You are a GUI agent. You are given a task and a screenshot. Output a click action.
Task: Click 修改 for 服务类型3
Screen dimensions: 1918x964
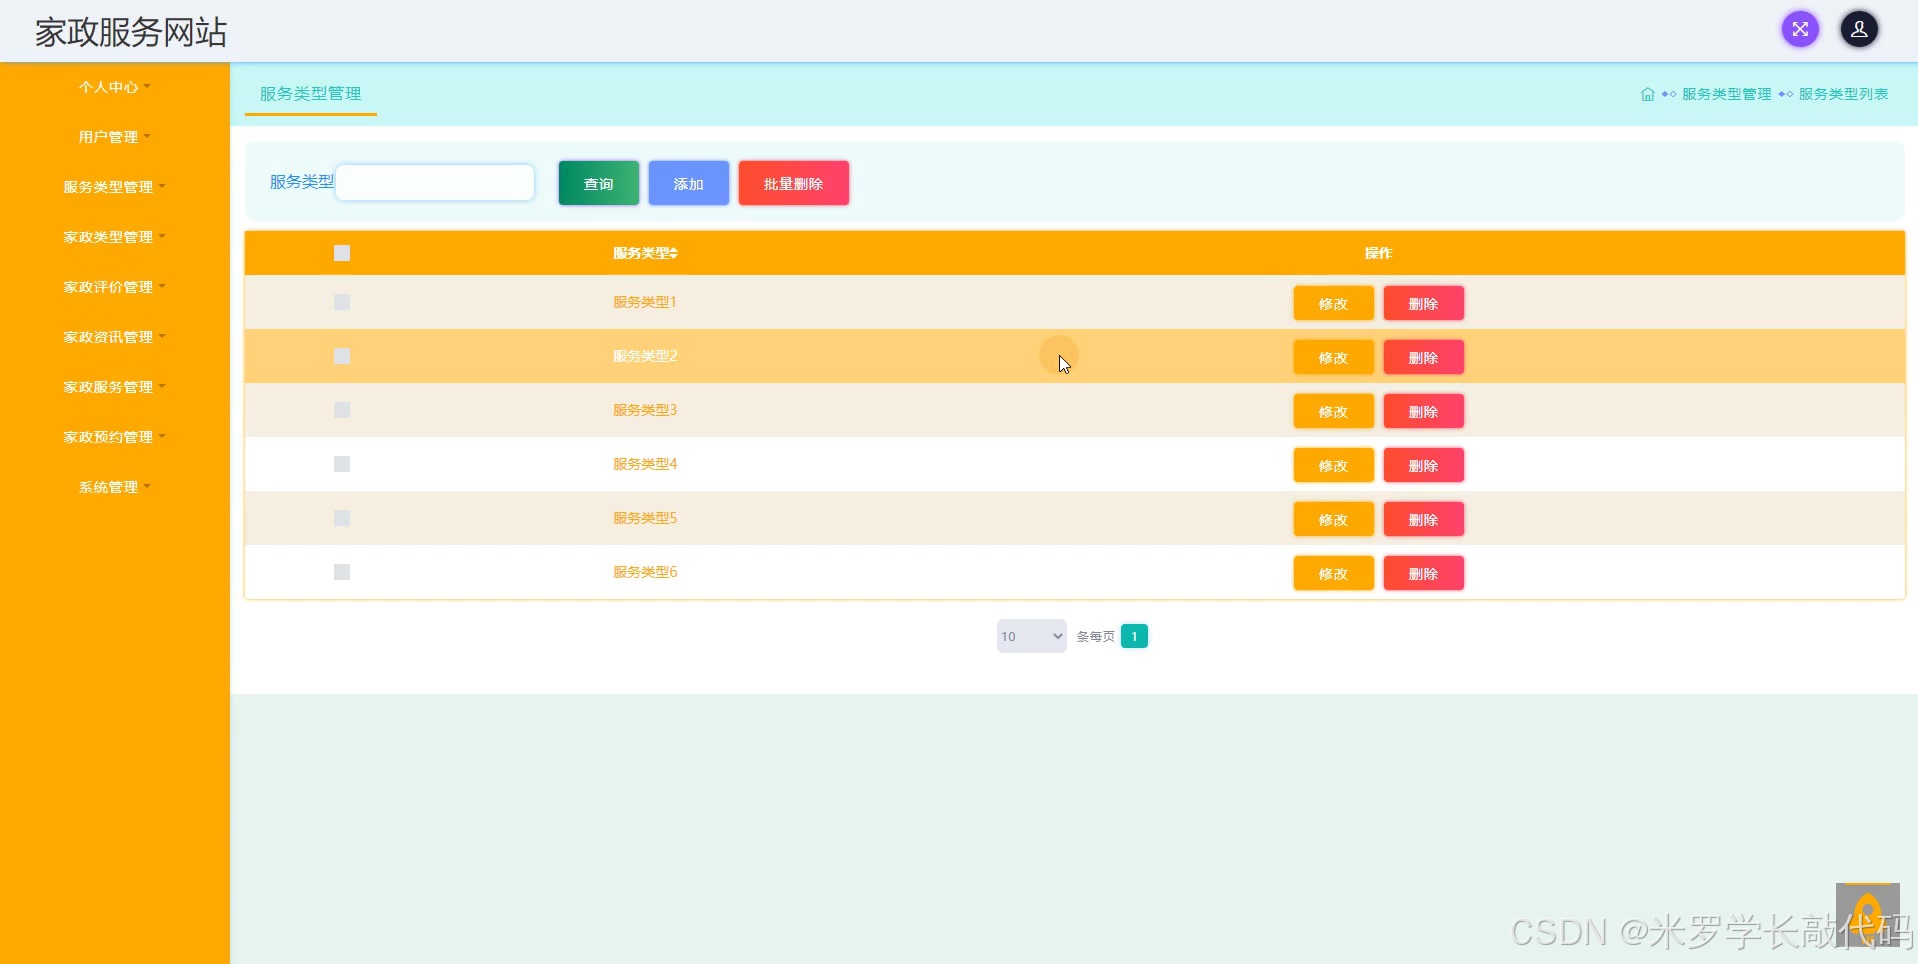point(1333,411)
